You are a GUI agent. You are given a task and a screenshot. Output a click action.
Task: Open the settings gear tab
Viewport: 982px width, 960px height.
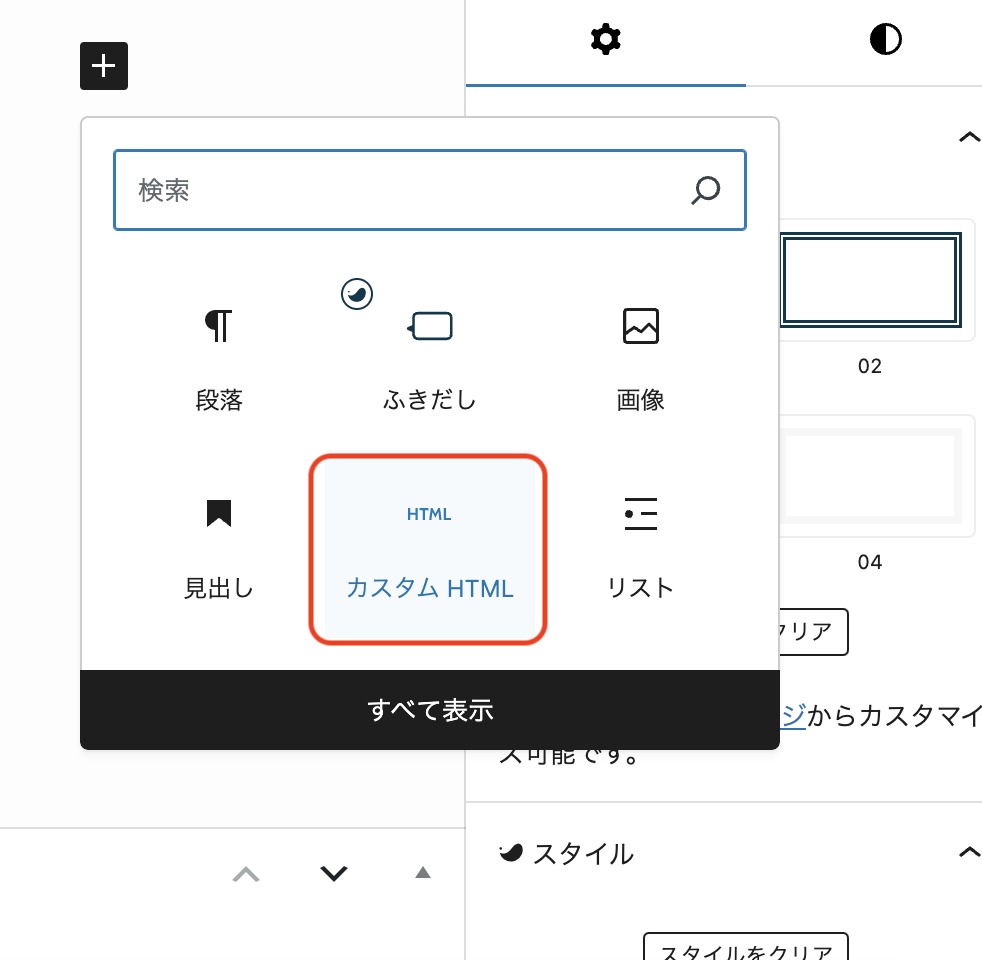[606, 39]
